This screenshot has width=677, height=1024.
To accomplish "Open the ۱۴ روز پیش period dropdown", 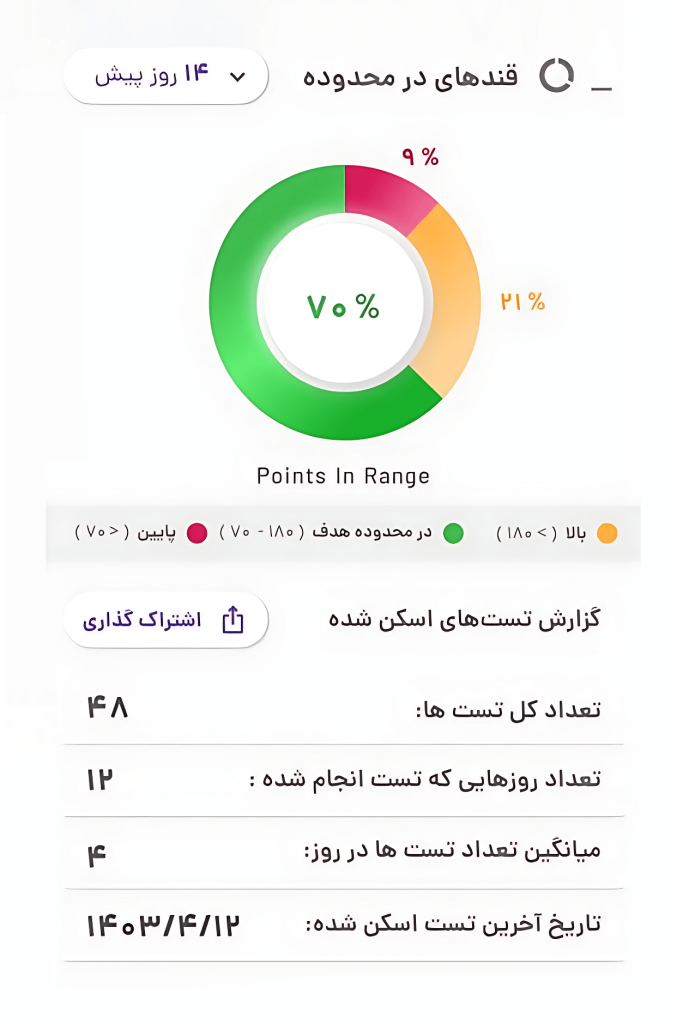I will tap(166, 76).
